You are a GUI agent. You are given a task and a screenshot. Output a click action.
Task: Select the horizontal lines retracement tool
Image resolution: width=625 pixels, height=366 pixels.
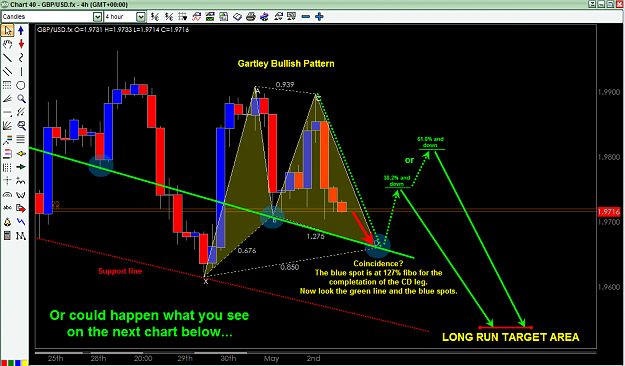tap(21, 140)
